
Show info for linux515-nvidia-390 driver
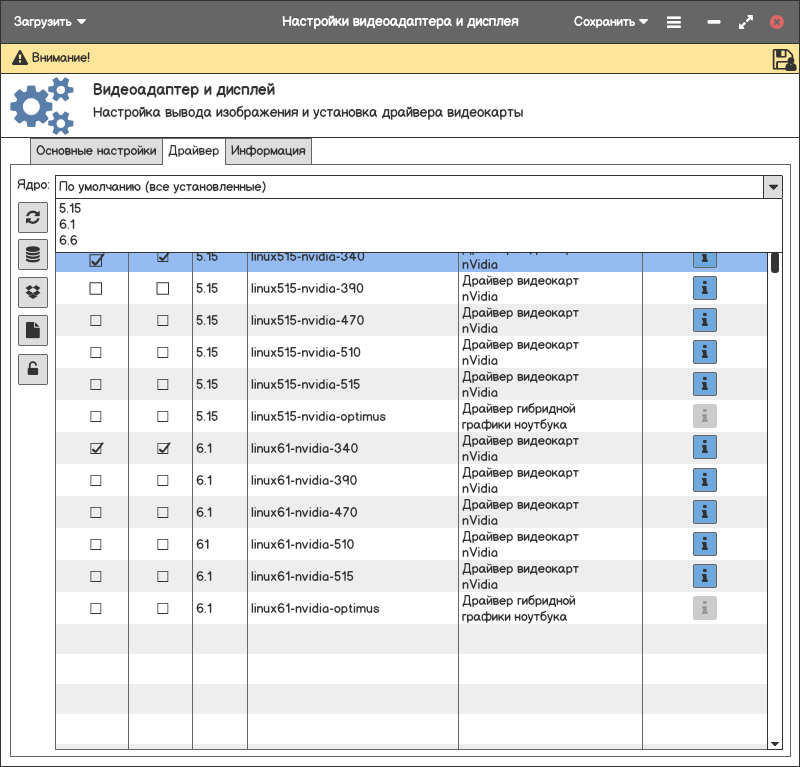point(705,288)
